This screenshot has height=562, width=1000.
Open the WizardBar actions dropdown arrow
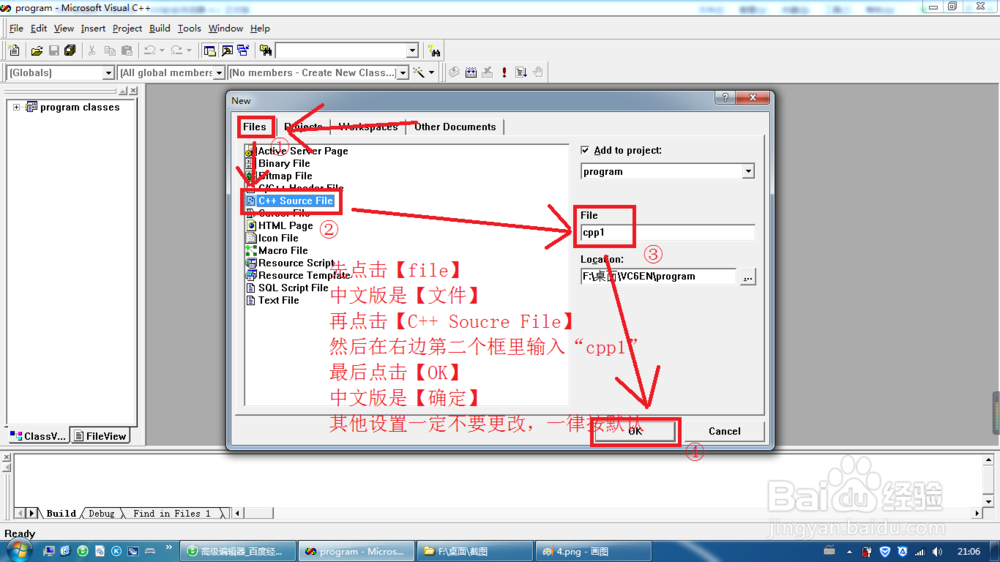pos(432,72)
